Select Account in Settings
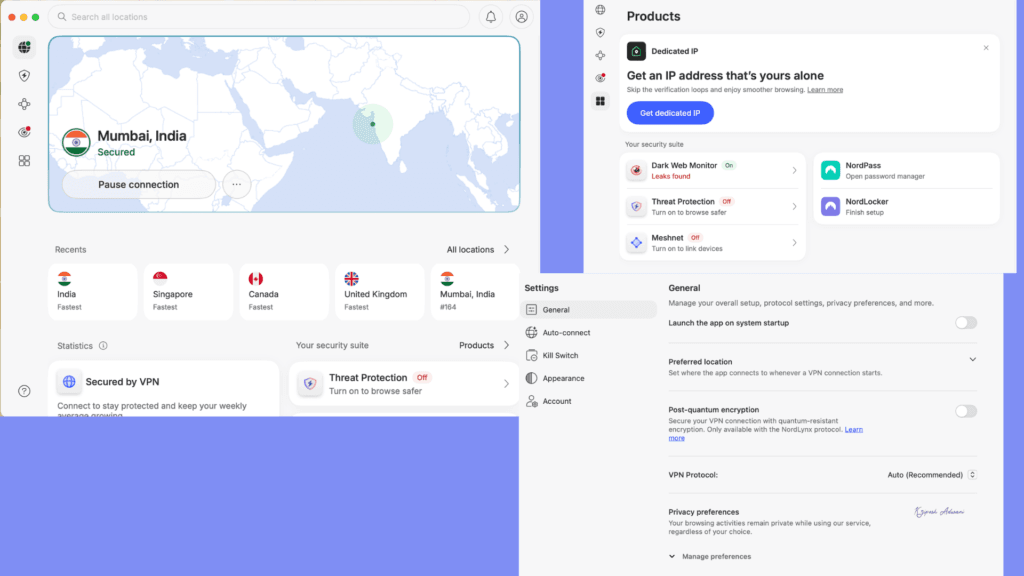Screen dimensions: 1024x576 (x=590, y=401)
